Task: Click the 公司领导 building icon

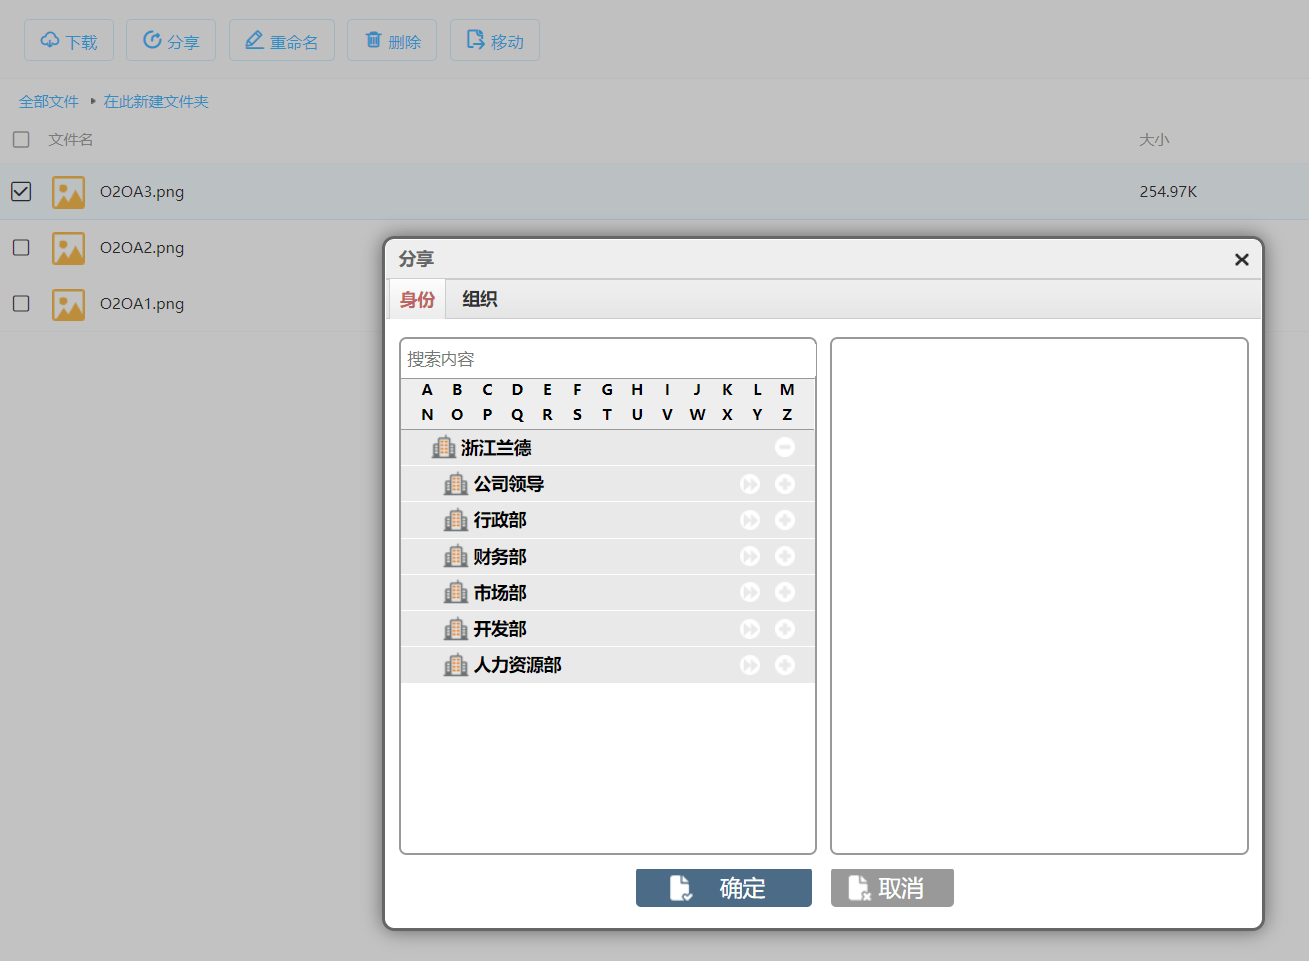Action: (456, 484)
